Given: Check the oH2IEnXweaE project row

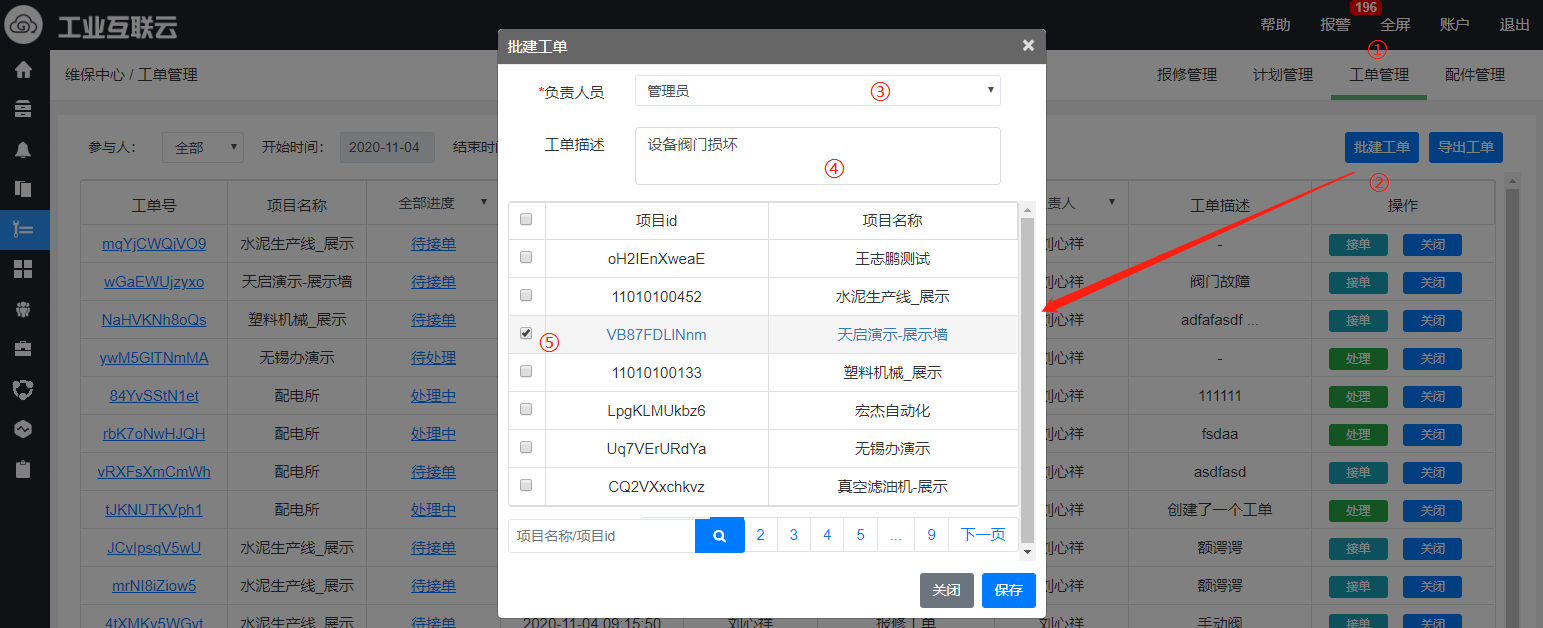Looking at the screenshot, I should pyautogui.click(x=526, y=258).
